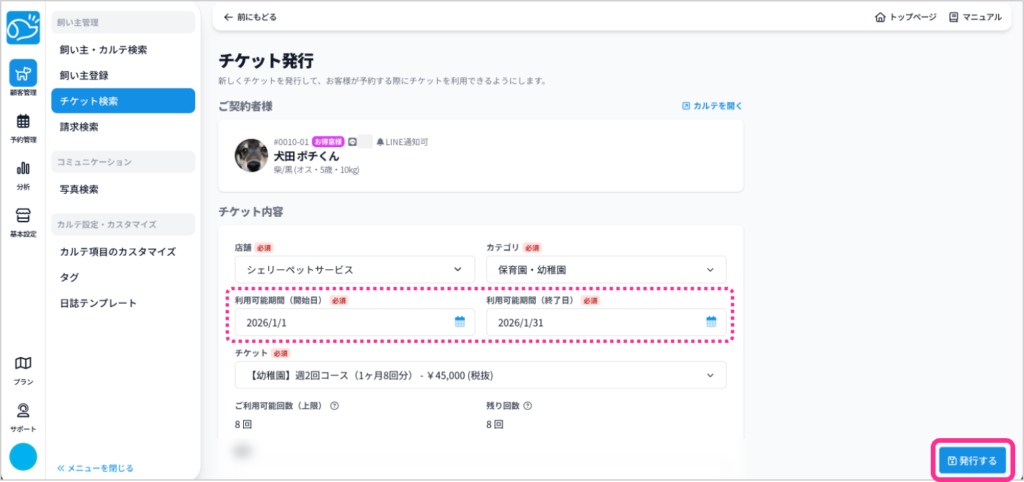Viewport: 1024px width, 482px height.
Task: Open プラン map icon
Action: point(23,364)
